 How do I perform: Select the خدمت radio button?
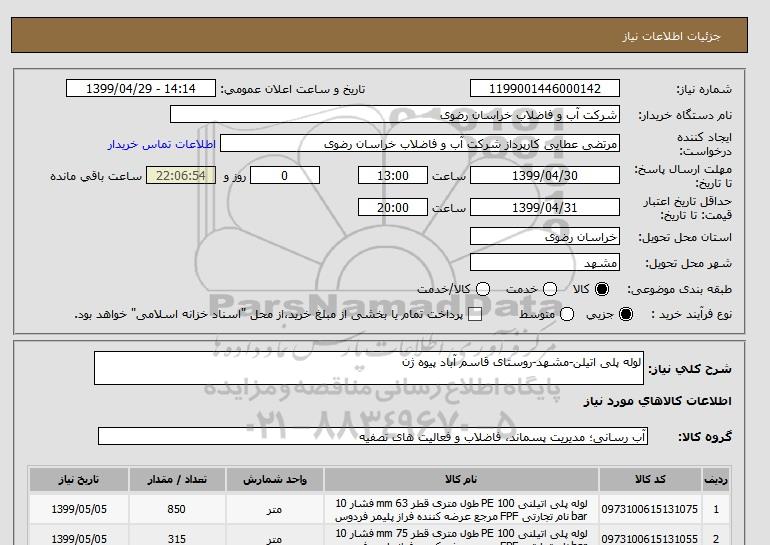[550, 289]
